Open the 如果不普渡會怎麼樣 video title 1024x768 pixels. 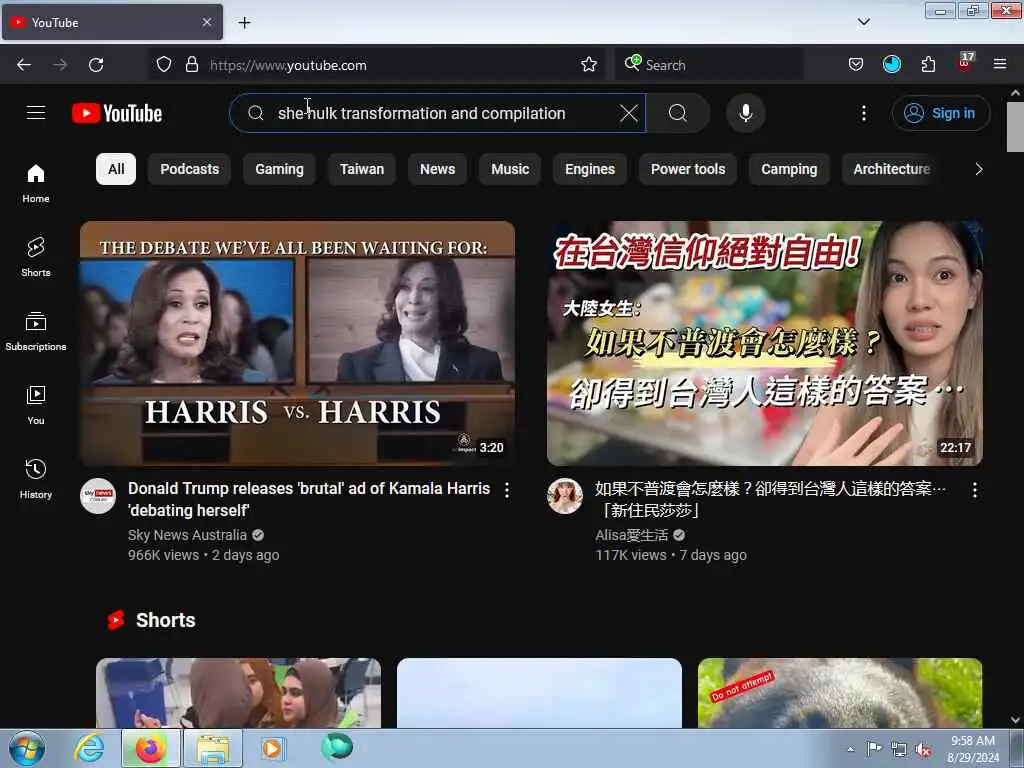[770, 500]
